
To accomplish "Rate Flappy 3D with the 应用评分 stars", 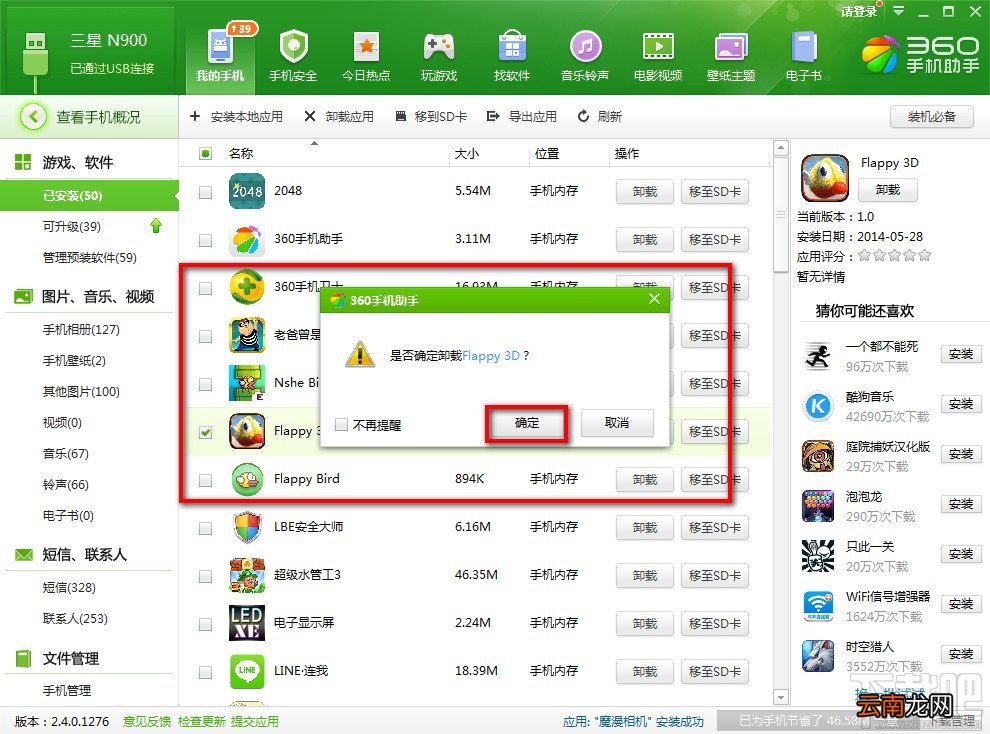I will click(894, 256).
